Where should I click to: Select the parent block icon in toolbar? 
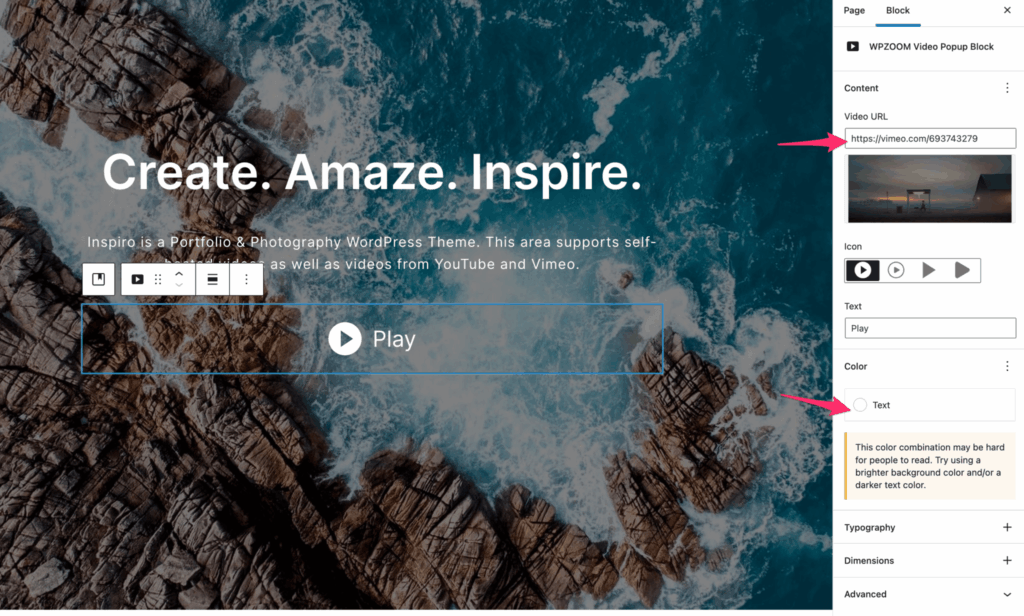tap(99, 280)
